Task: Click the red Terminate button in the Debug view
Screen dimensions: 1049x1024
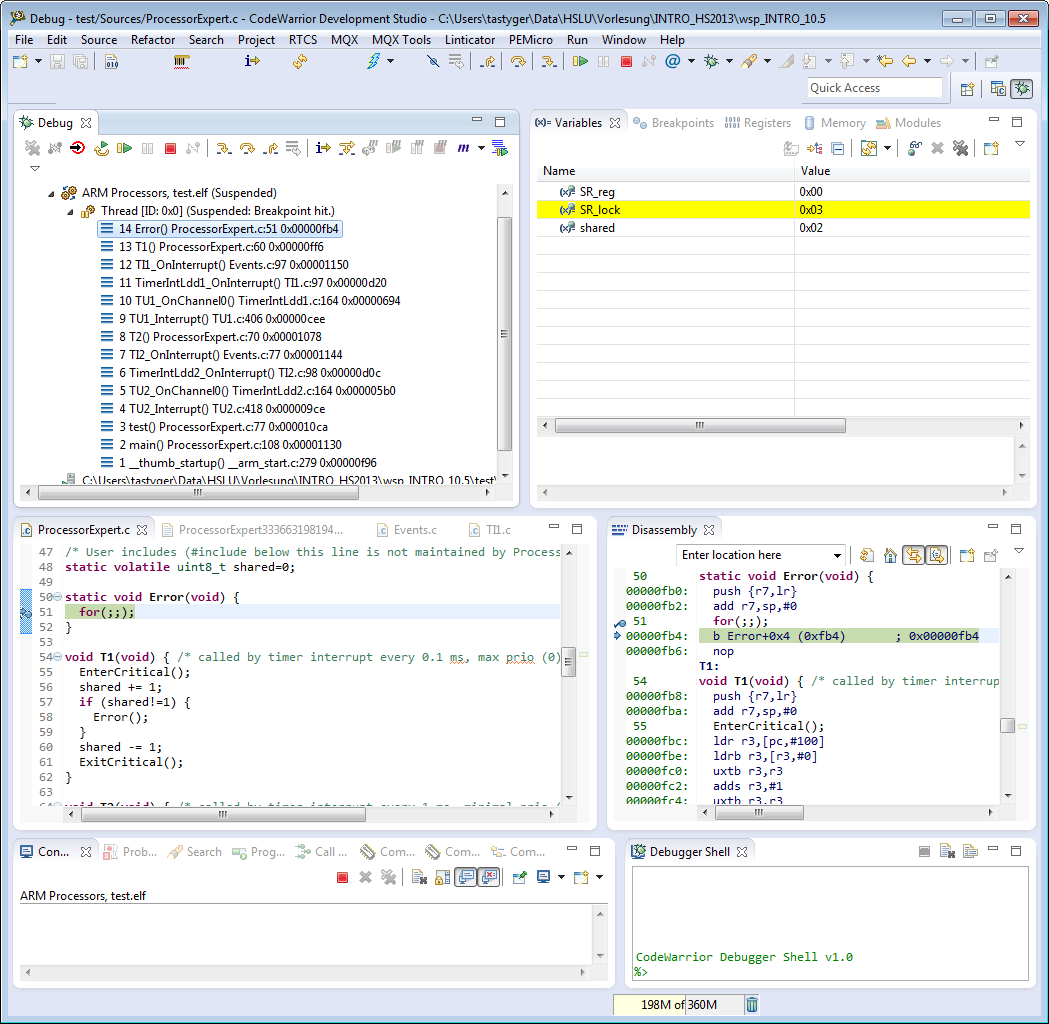Action: 170,149
